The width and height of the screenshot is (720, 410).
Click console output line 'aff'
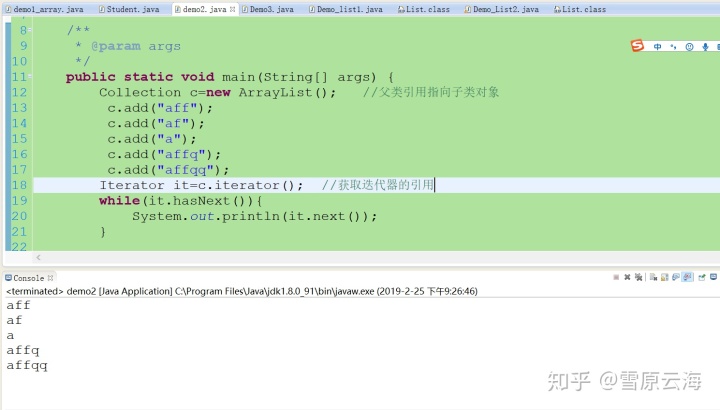(x=18, y=305)
